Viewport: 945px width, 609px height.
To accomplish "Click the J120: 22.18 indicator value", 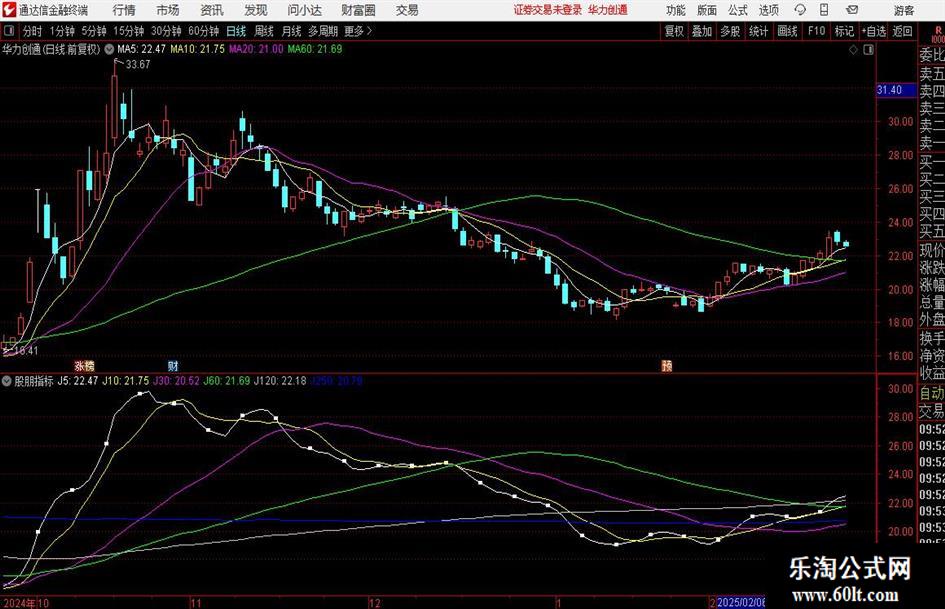I will (280, 381).
